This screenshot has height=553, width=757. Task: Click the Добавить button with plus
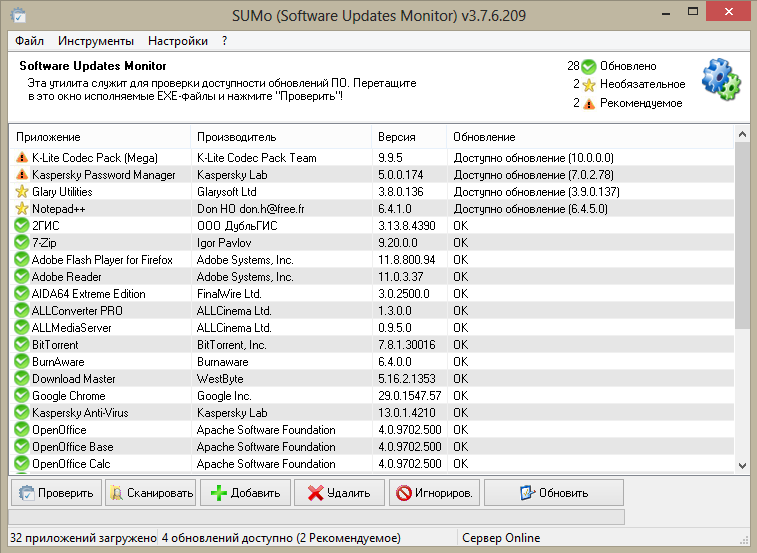(246, 493)
